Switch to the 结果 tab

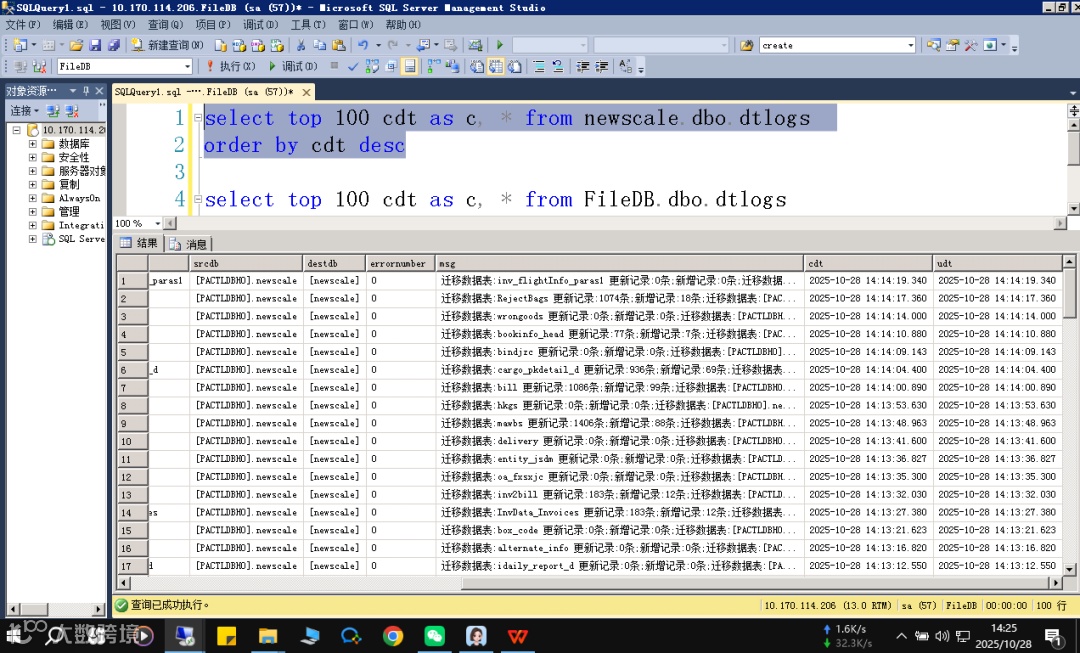coord(139,243)
